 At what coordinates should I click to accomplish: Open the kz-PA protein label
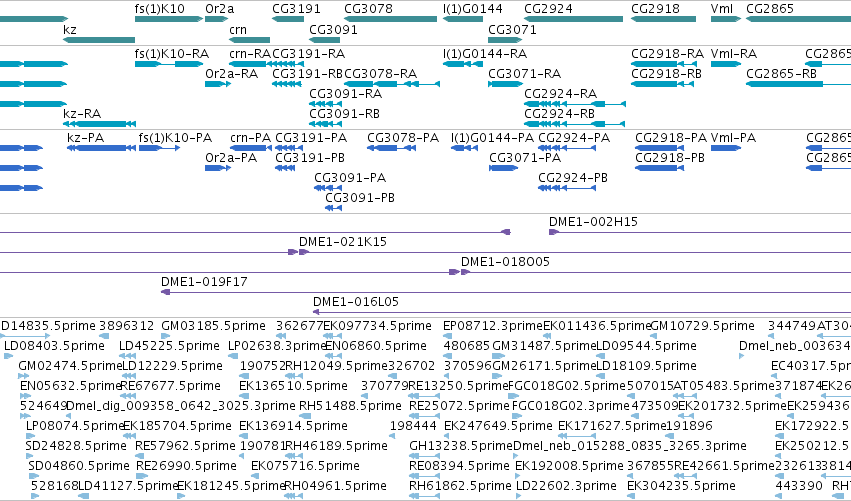(85, 138)
